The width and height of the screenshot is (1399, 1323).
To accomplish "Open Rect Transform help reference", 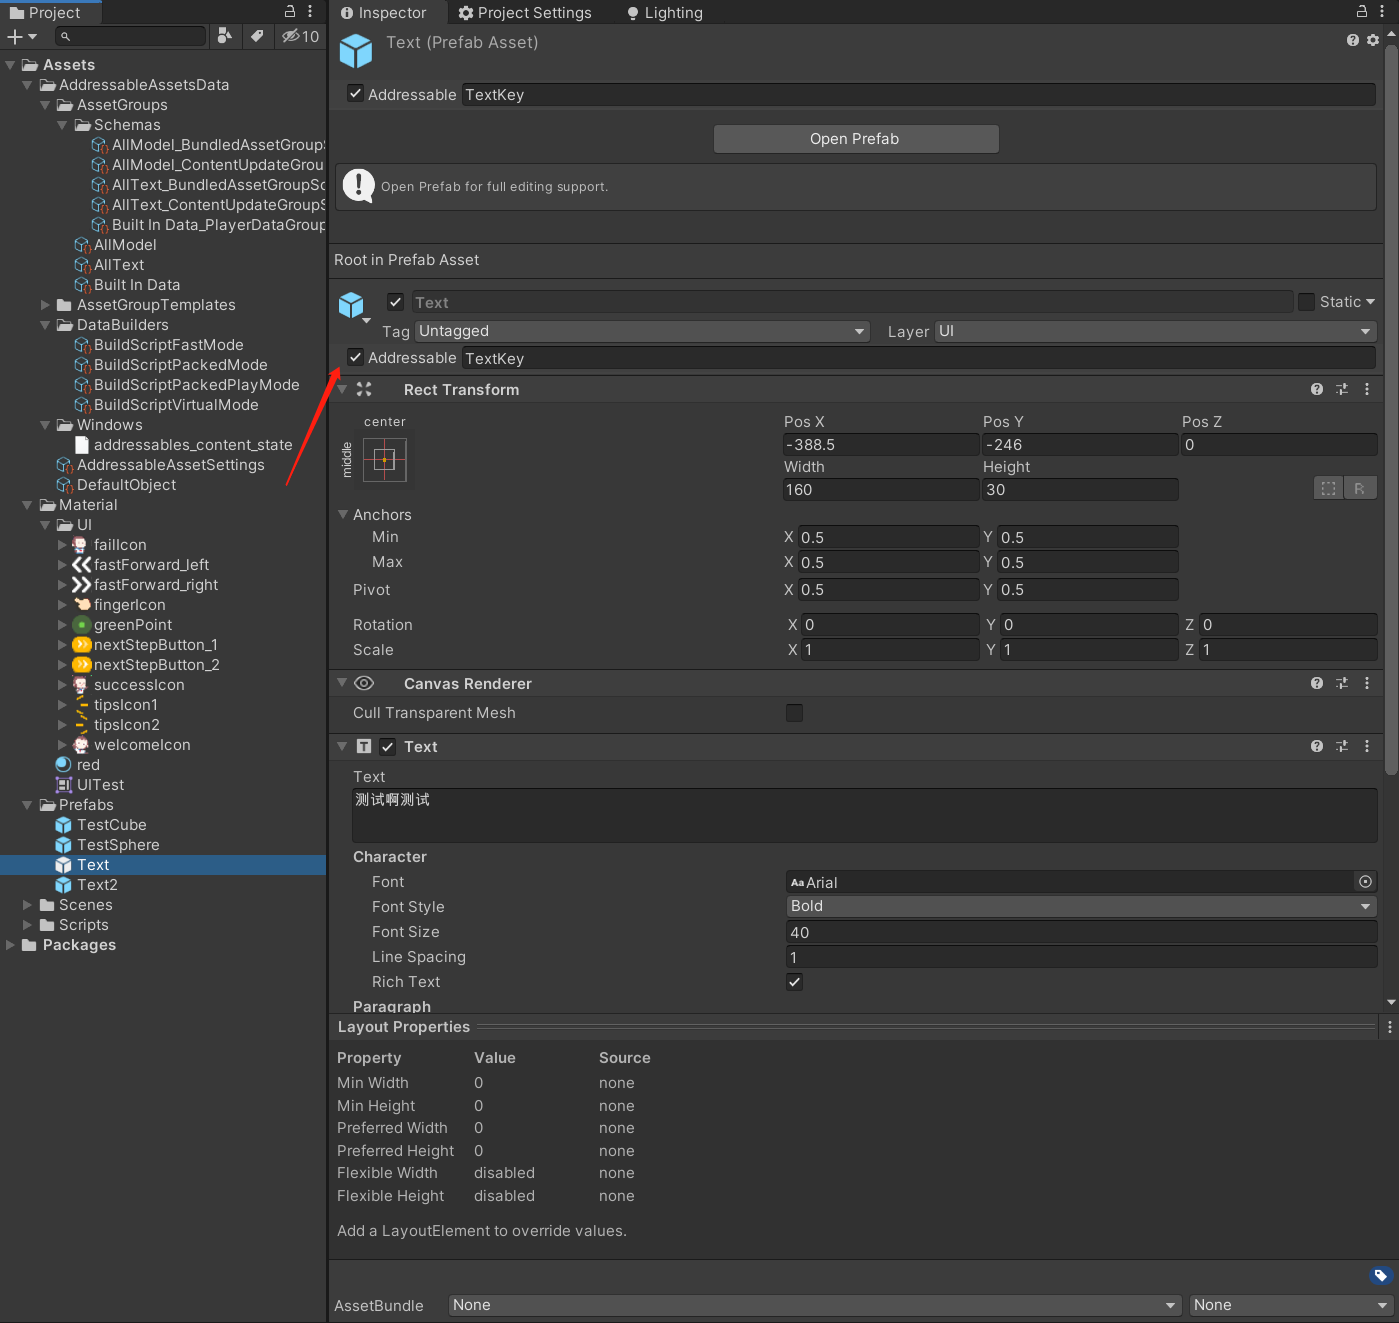I will point(1317,389).
